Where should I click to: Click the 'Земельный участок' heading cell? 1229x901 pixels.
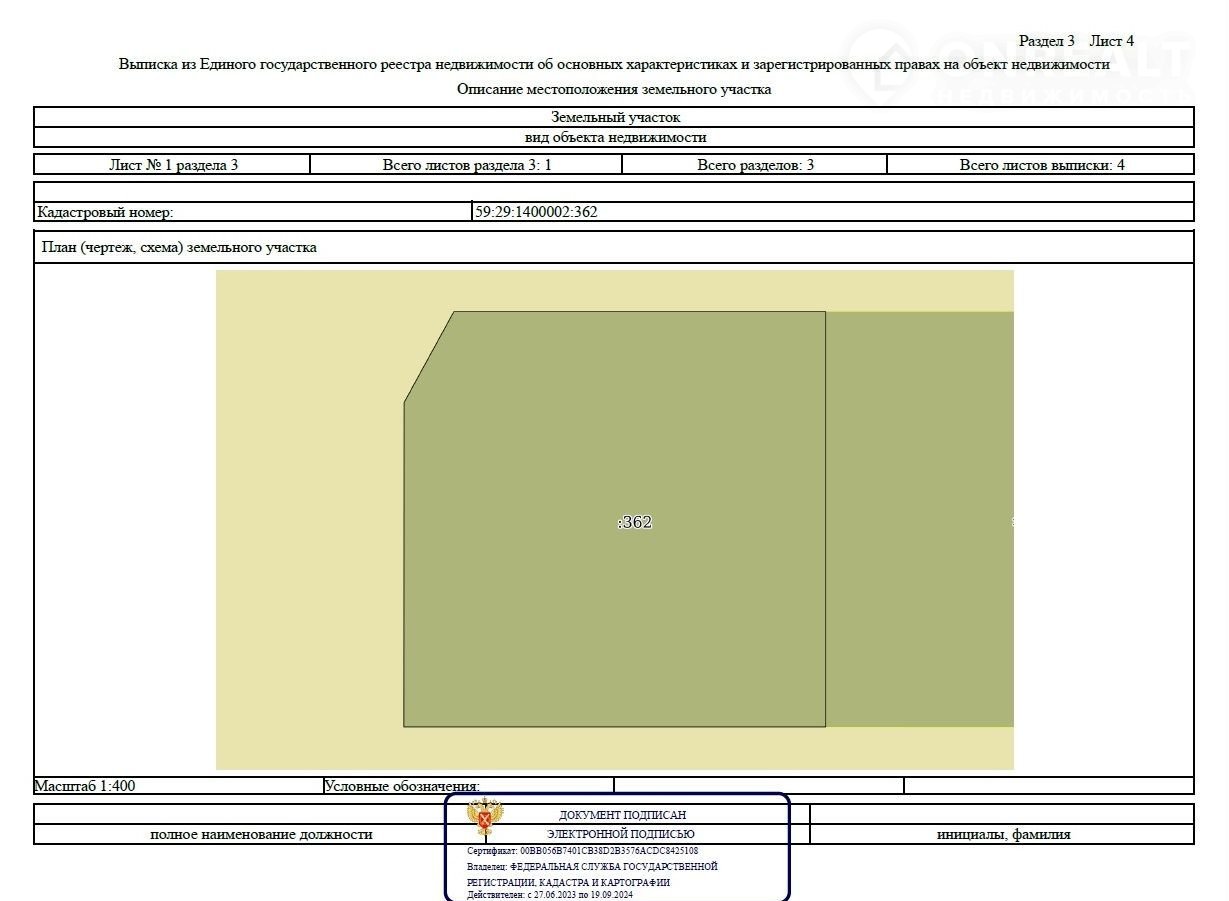(x=614, y=117)
